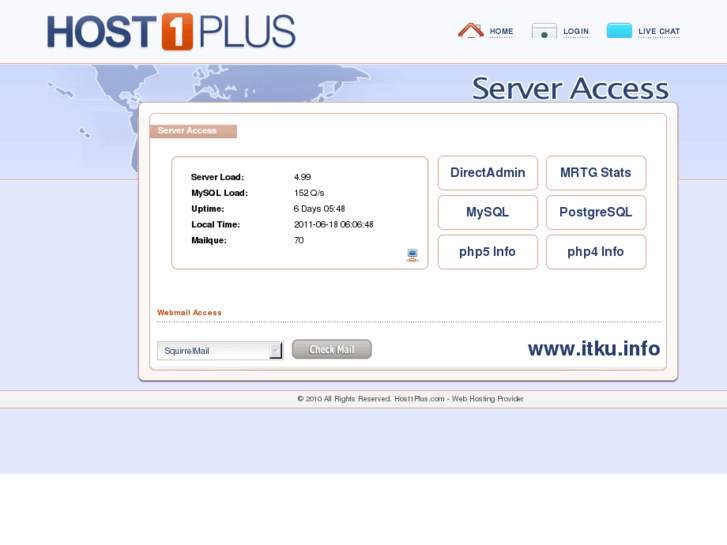This screenshot has width=727, height=545.
Task: Click the Local Time: label
Action: pyautogui.click(x=216, y=224)
